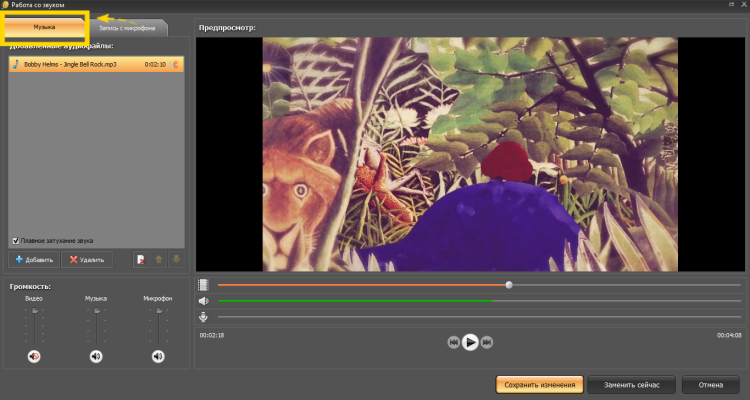Jump to previous with rewind button
This screenshot has height=400, width=750.
[x=453, y=342]
